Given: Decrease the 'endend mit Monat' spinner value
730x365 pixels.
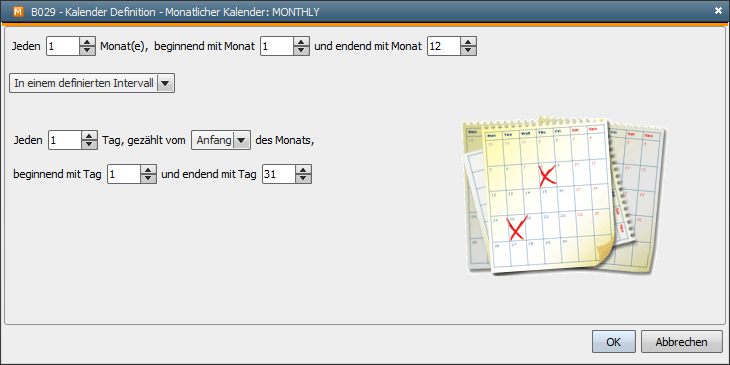Looking at the screenshot, I should pos(468,51).
